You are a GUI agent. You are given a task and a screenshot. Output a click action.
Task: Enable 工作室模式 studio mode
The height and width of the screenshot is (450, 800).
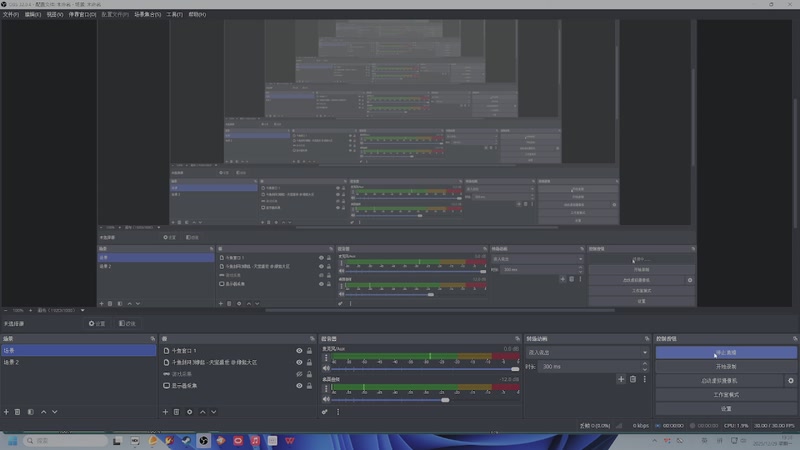tap(726, 395)
